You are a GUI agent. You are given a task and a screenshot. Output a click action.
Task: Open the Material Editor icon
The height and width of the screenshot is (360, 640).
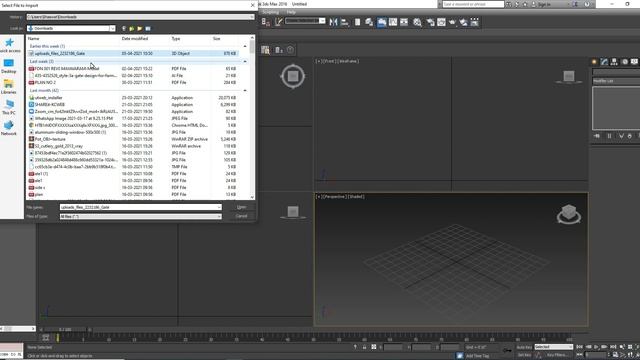(417, 22)
